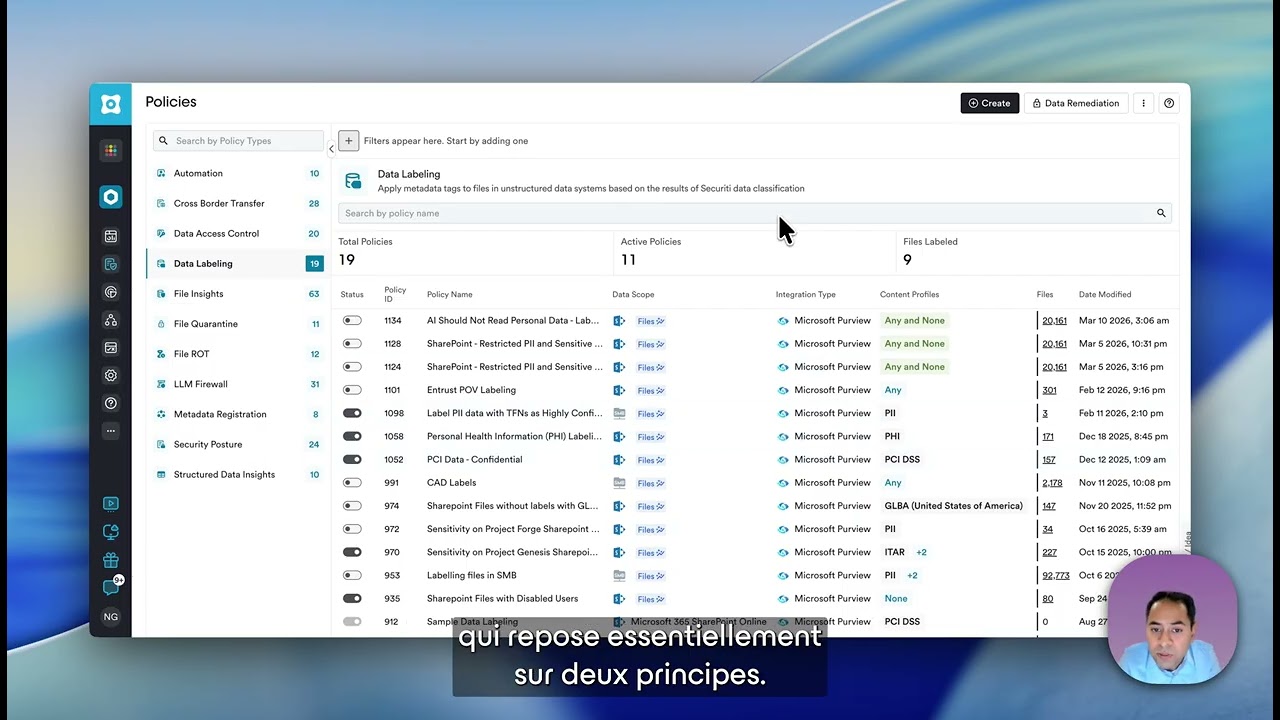Open files count 2,178 for CAD Labels
The height and width of the screenshot is (720, 1280).
(1052, 483)
